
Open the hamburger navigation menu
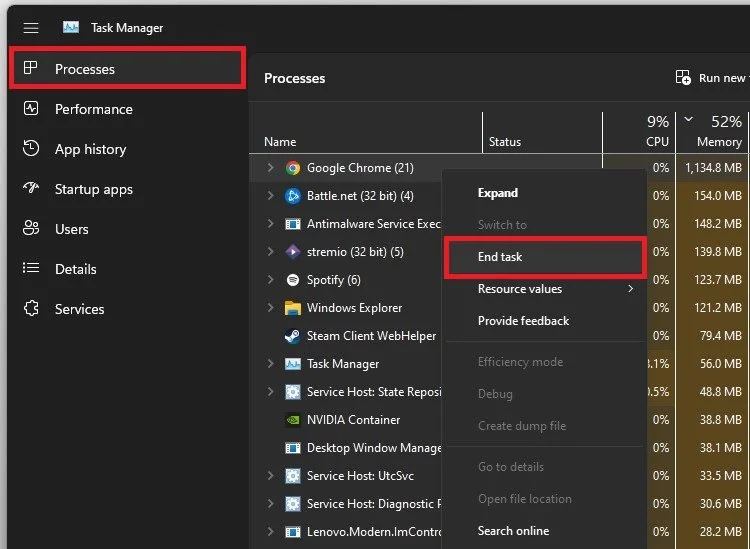31,28
